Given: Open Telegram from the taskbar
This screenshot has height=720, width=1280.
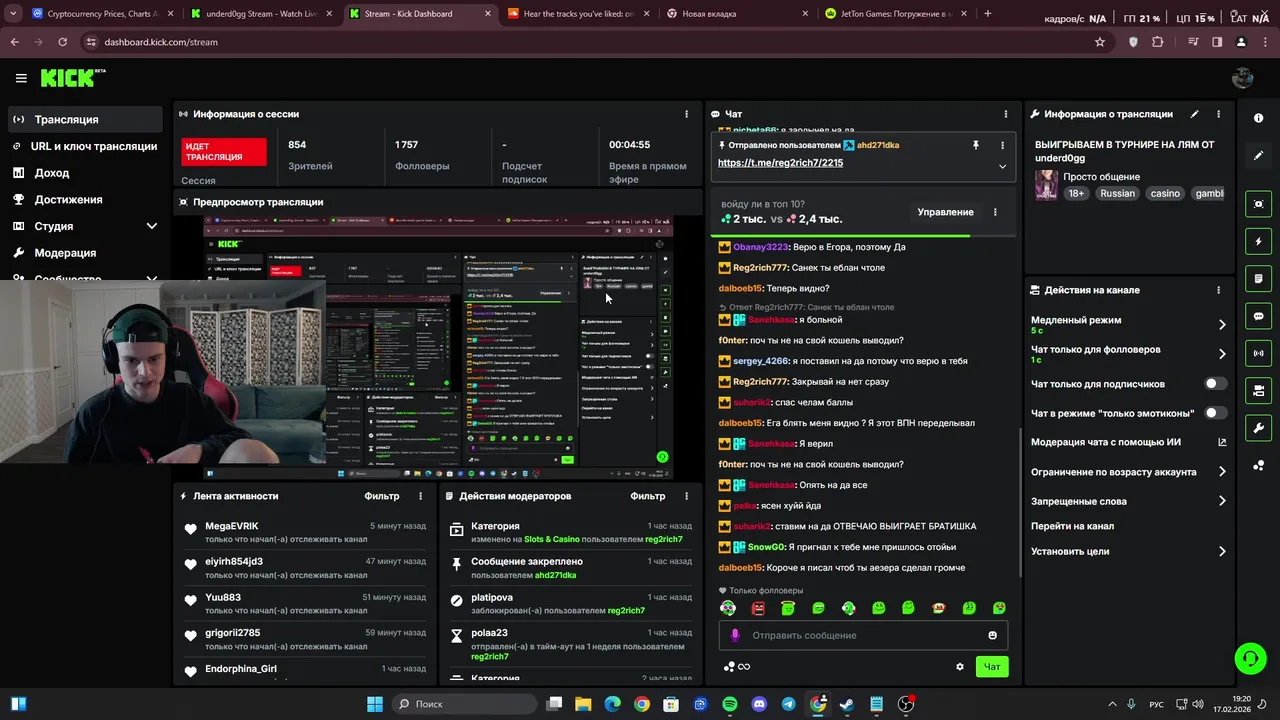Looking at the screenshot, I should point(788,704).
